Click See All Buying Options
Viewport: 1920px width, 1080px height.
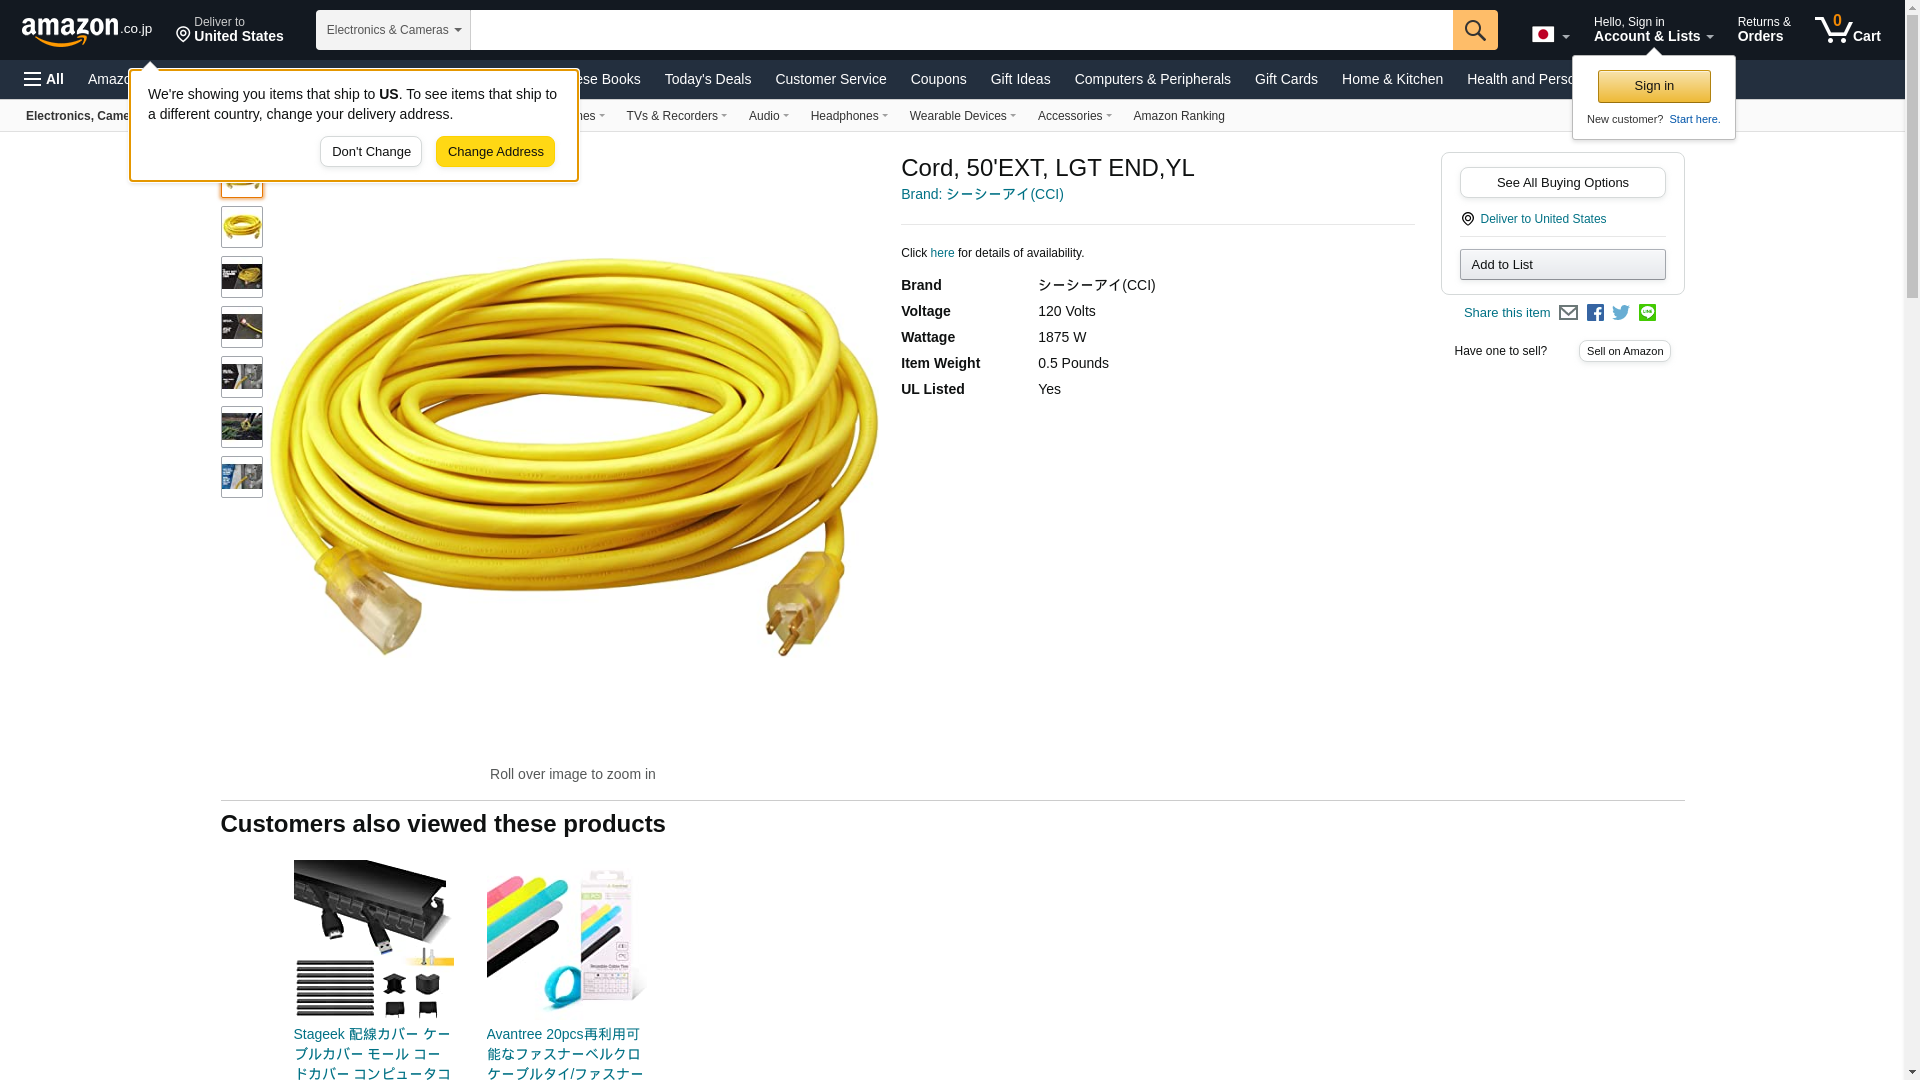coord(1562,182)
